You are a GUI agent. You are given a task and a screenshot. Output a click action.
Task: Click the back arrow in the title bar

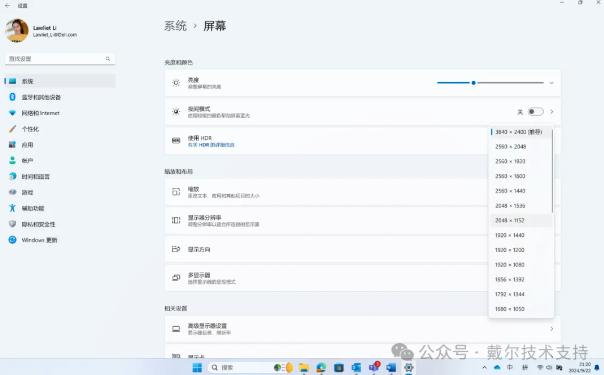pos(7,5)
